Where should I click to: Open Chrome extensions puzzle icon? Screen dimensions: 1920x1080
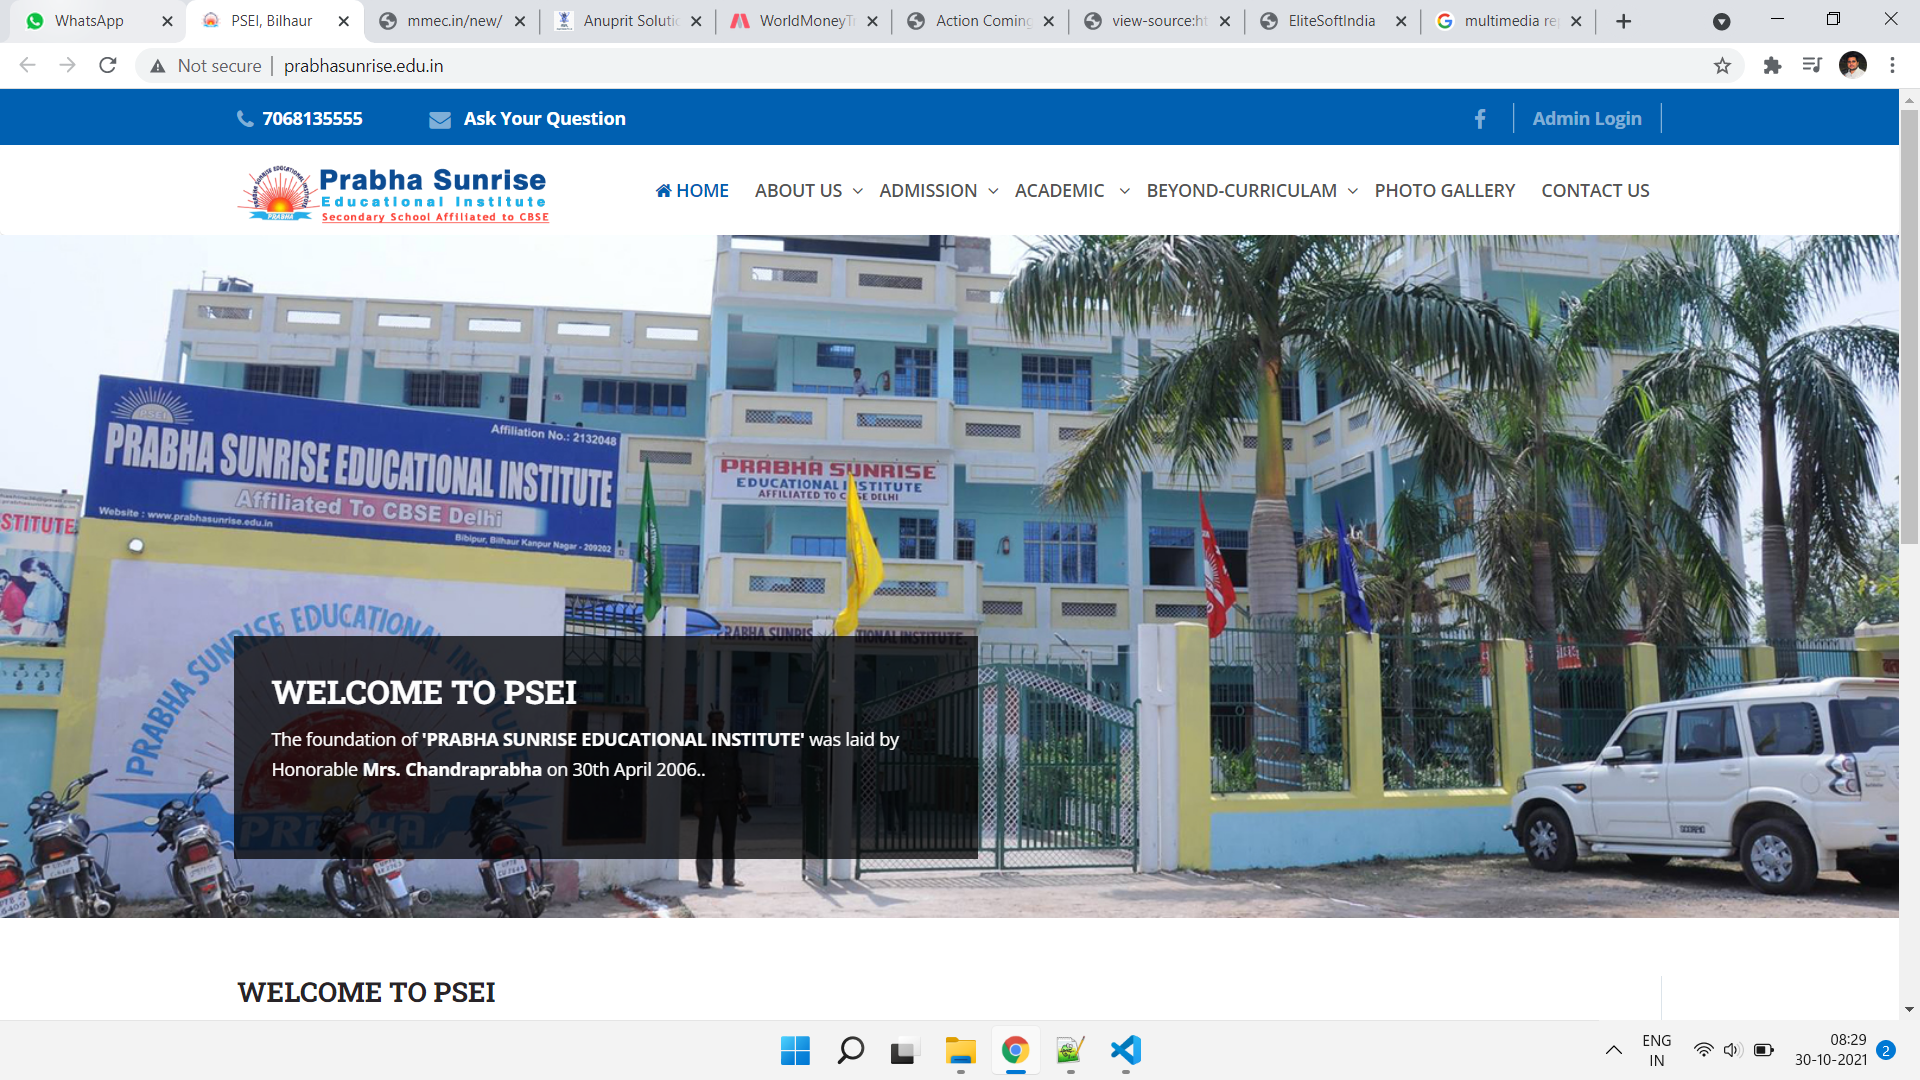(x=1772, y=66)
